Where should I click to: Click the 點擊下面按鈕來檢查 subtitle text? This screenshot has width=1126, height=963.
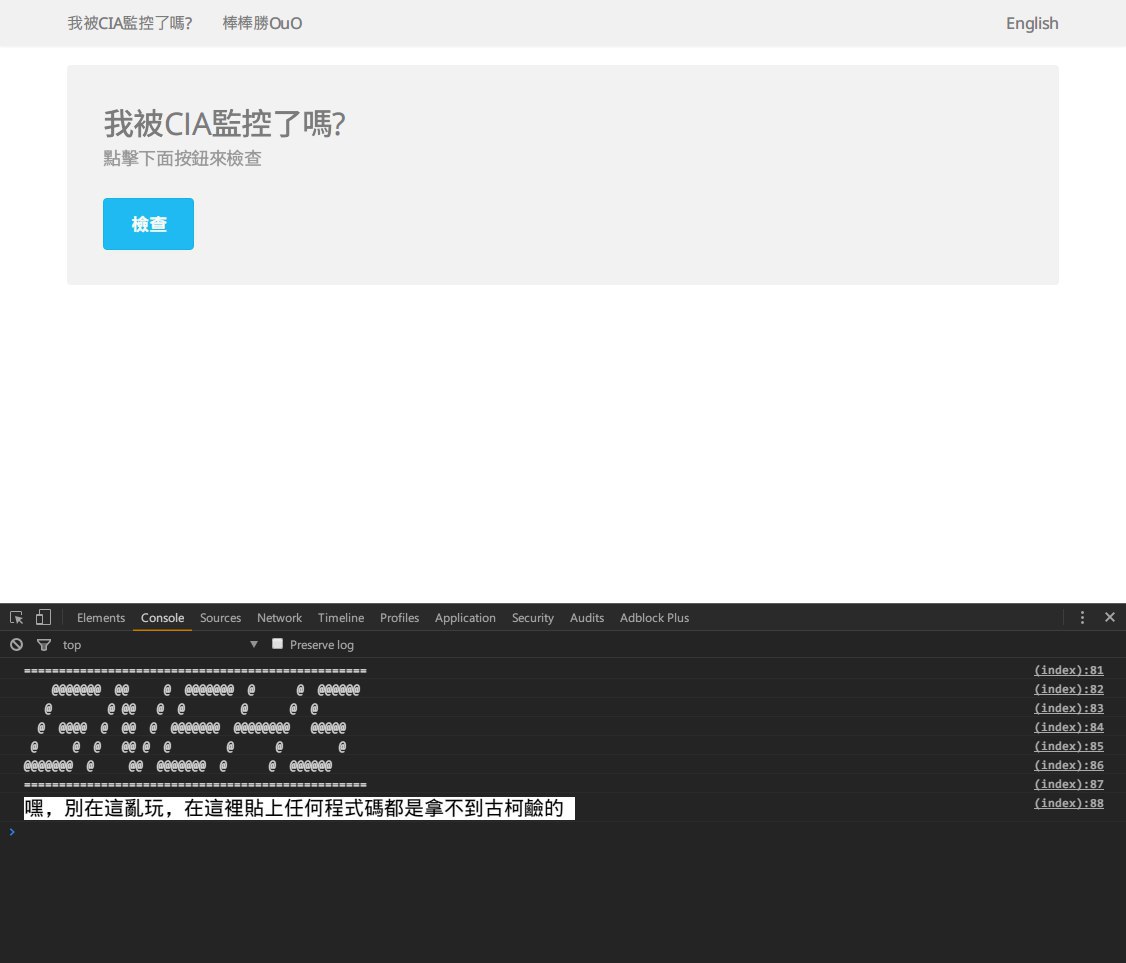[x=182, y=159]
